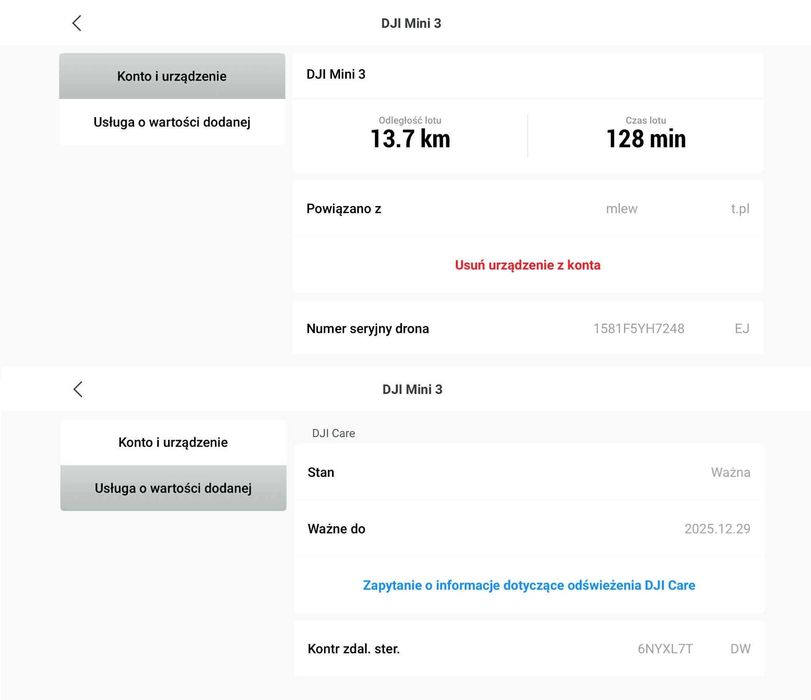
Task: Click the DJI Mini 3 device name row
Action: point(527,74)
